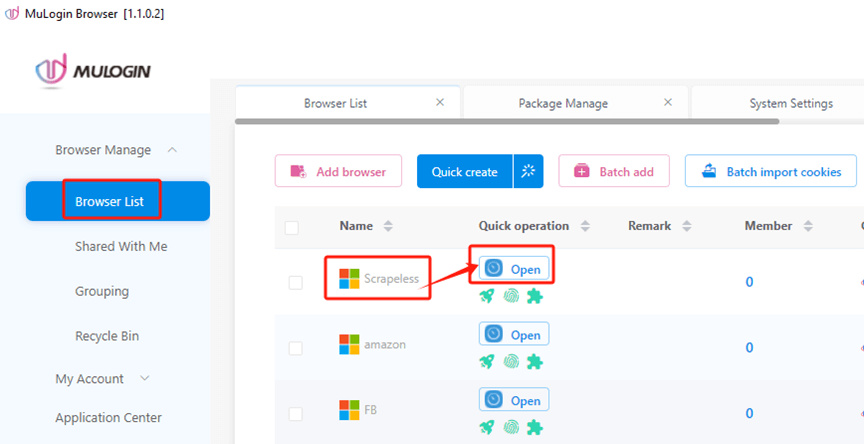This screenshot has width=864, height=444.
Task: Click the fingerprint icon in Scrapeless row
Action: click(x=511, y=296)
